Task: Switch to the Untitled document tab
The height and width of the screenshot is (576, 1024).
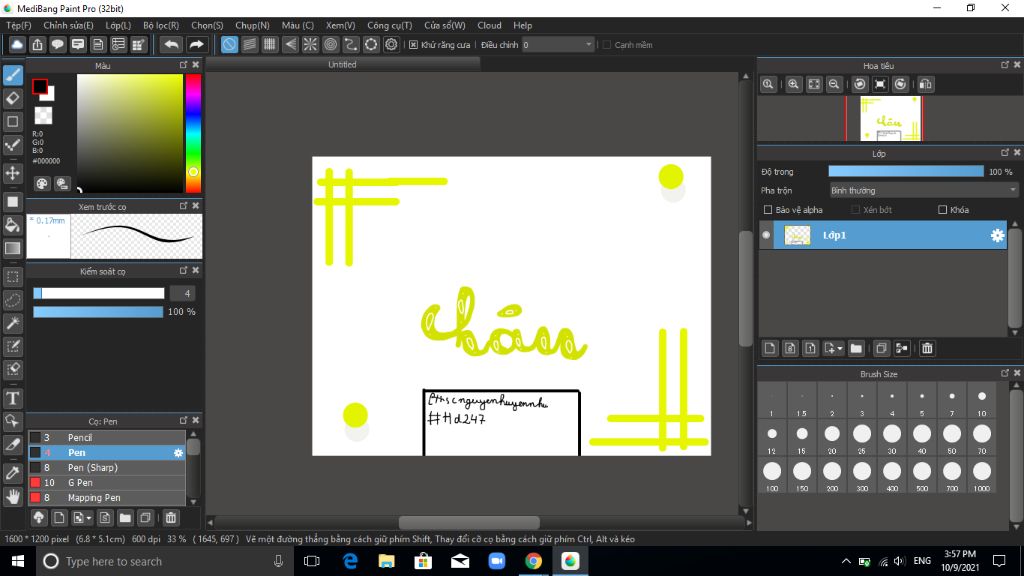Action: [x=342, y=65]
